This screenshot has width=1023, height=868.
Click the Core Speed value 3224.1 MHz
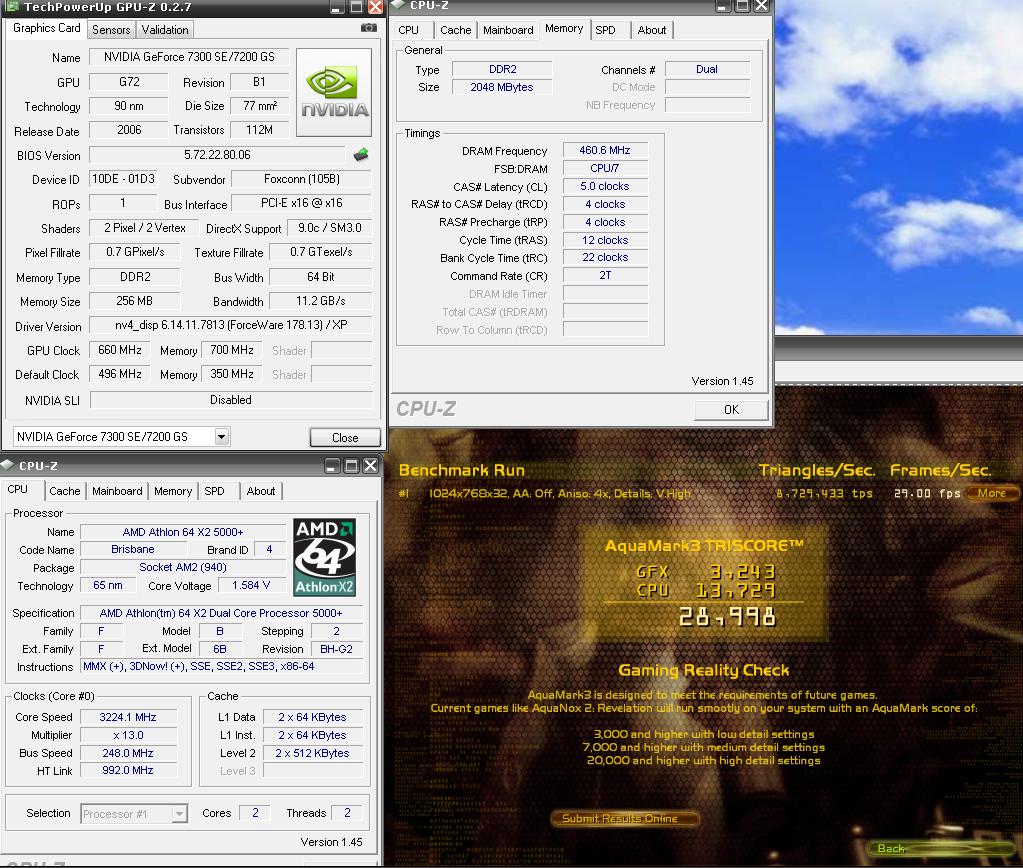click(x=128, y=717)
